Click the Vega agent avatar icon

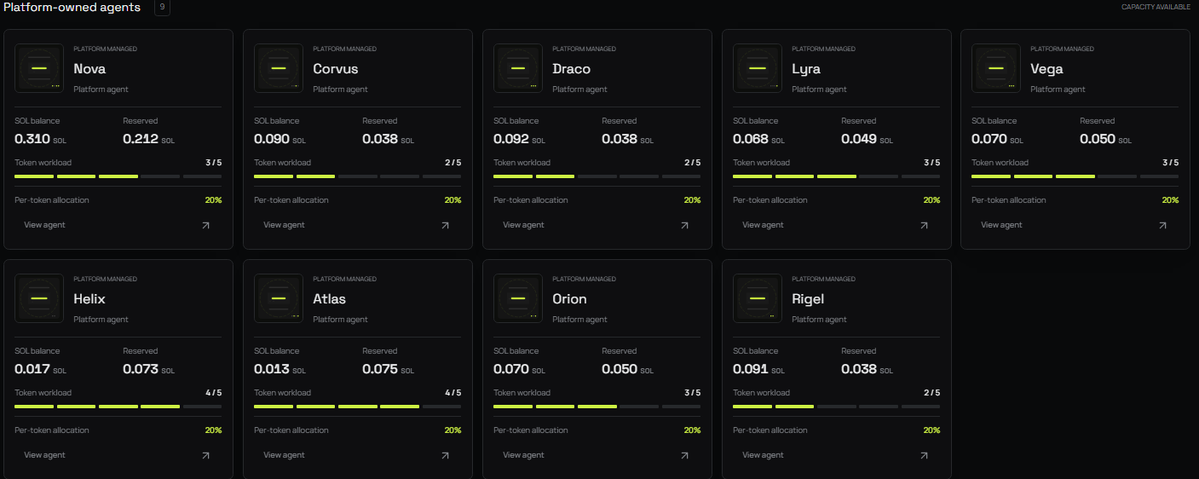[996, 68]
